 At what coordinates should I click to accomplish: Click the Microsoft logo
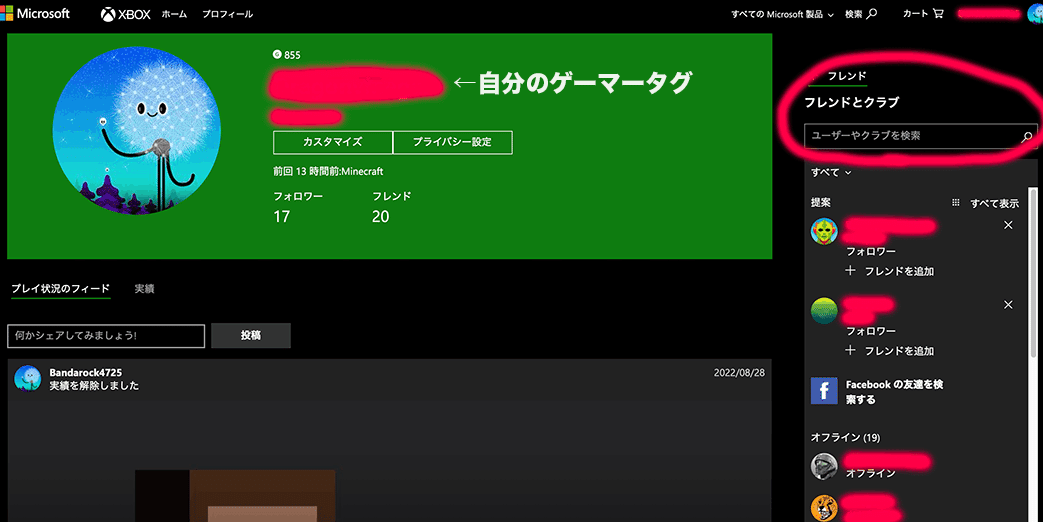coord(35,13)
